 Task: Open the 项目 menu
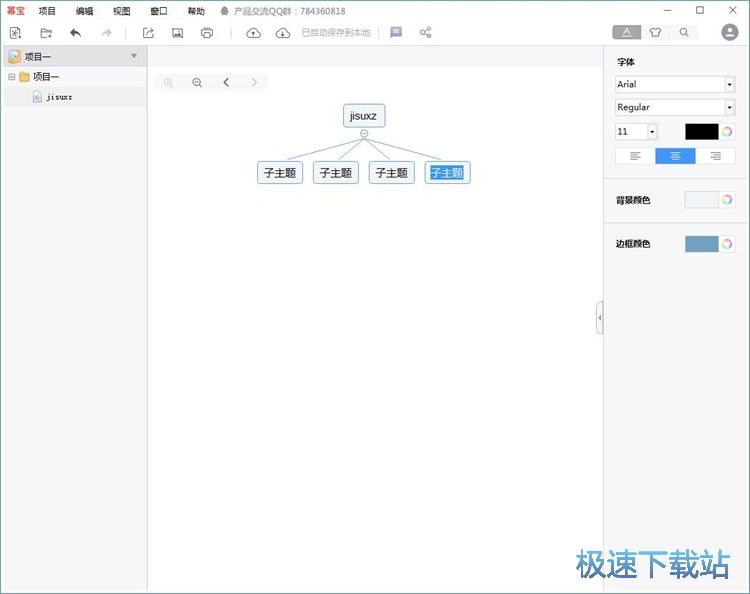(x=47, y=11)
